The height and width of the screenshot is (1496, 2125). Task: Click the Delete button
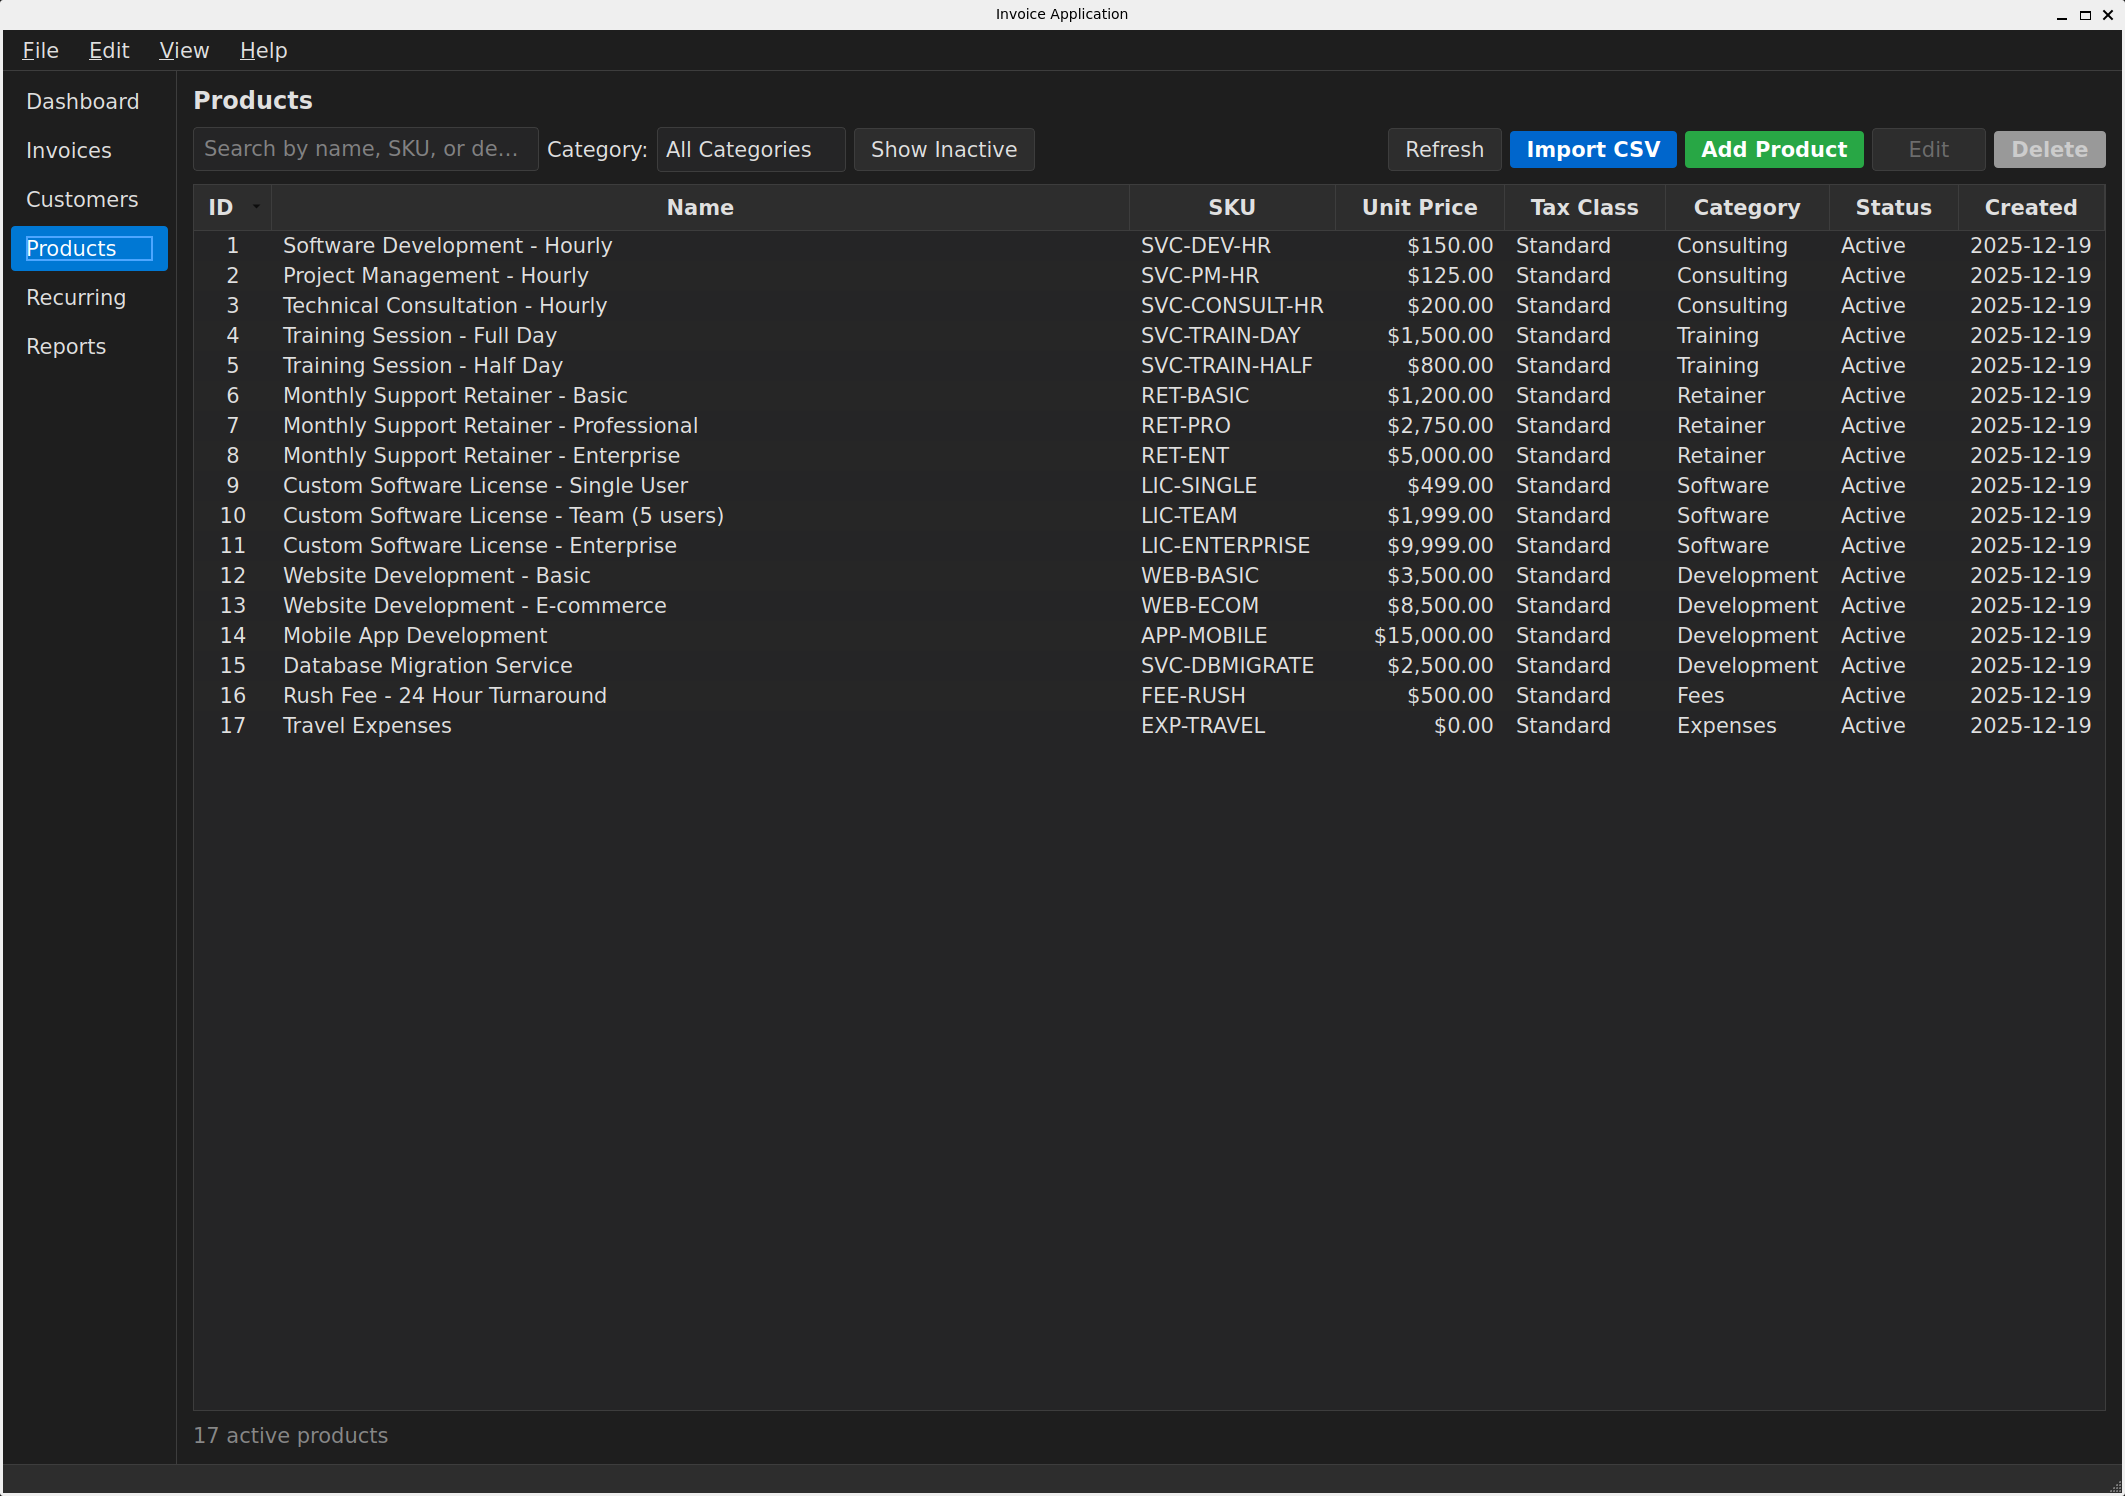point(2049,149)
